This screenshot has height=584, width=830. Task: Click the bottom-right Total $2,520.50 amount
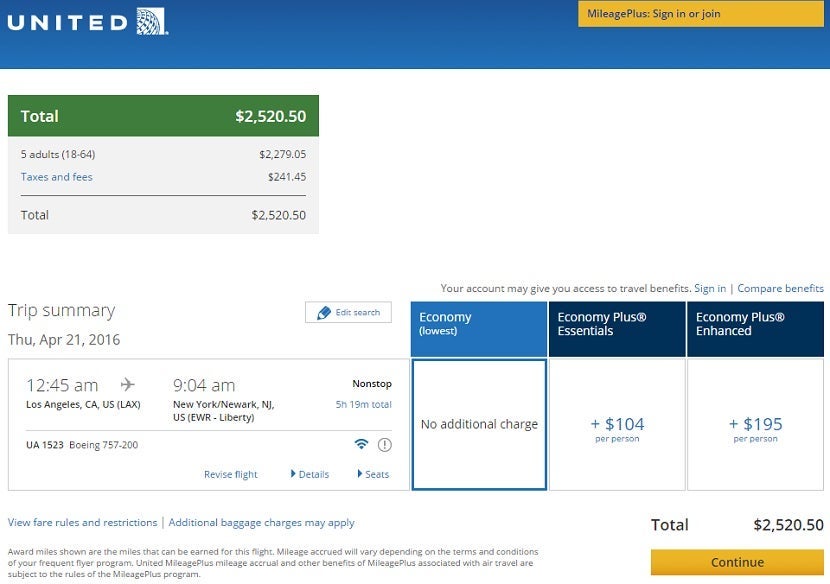pyautogui.click(x=789, y=525)
